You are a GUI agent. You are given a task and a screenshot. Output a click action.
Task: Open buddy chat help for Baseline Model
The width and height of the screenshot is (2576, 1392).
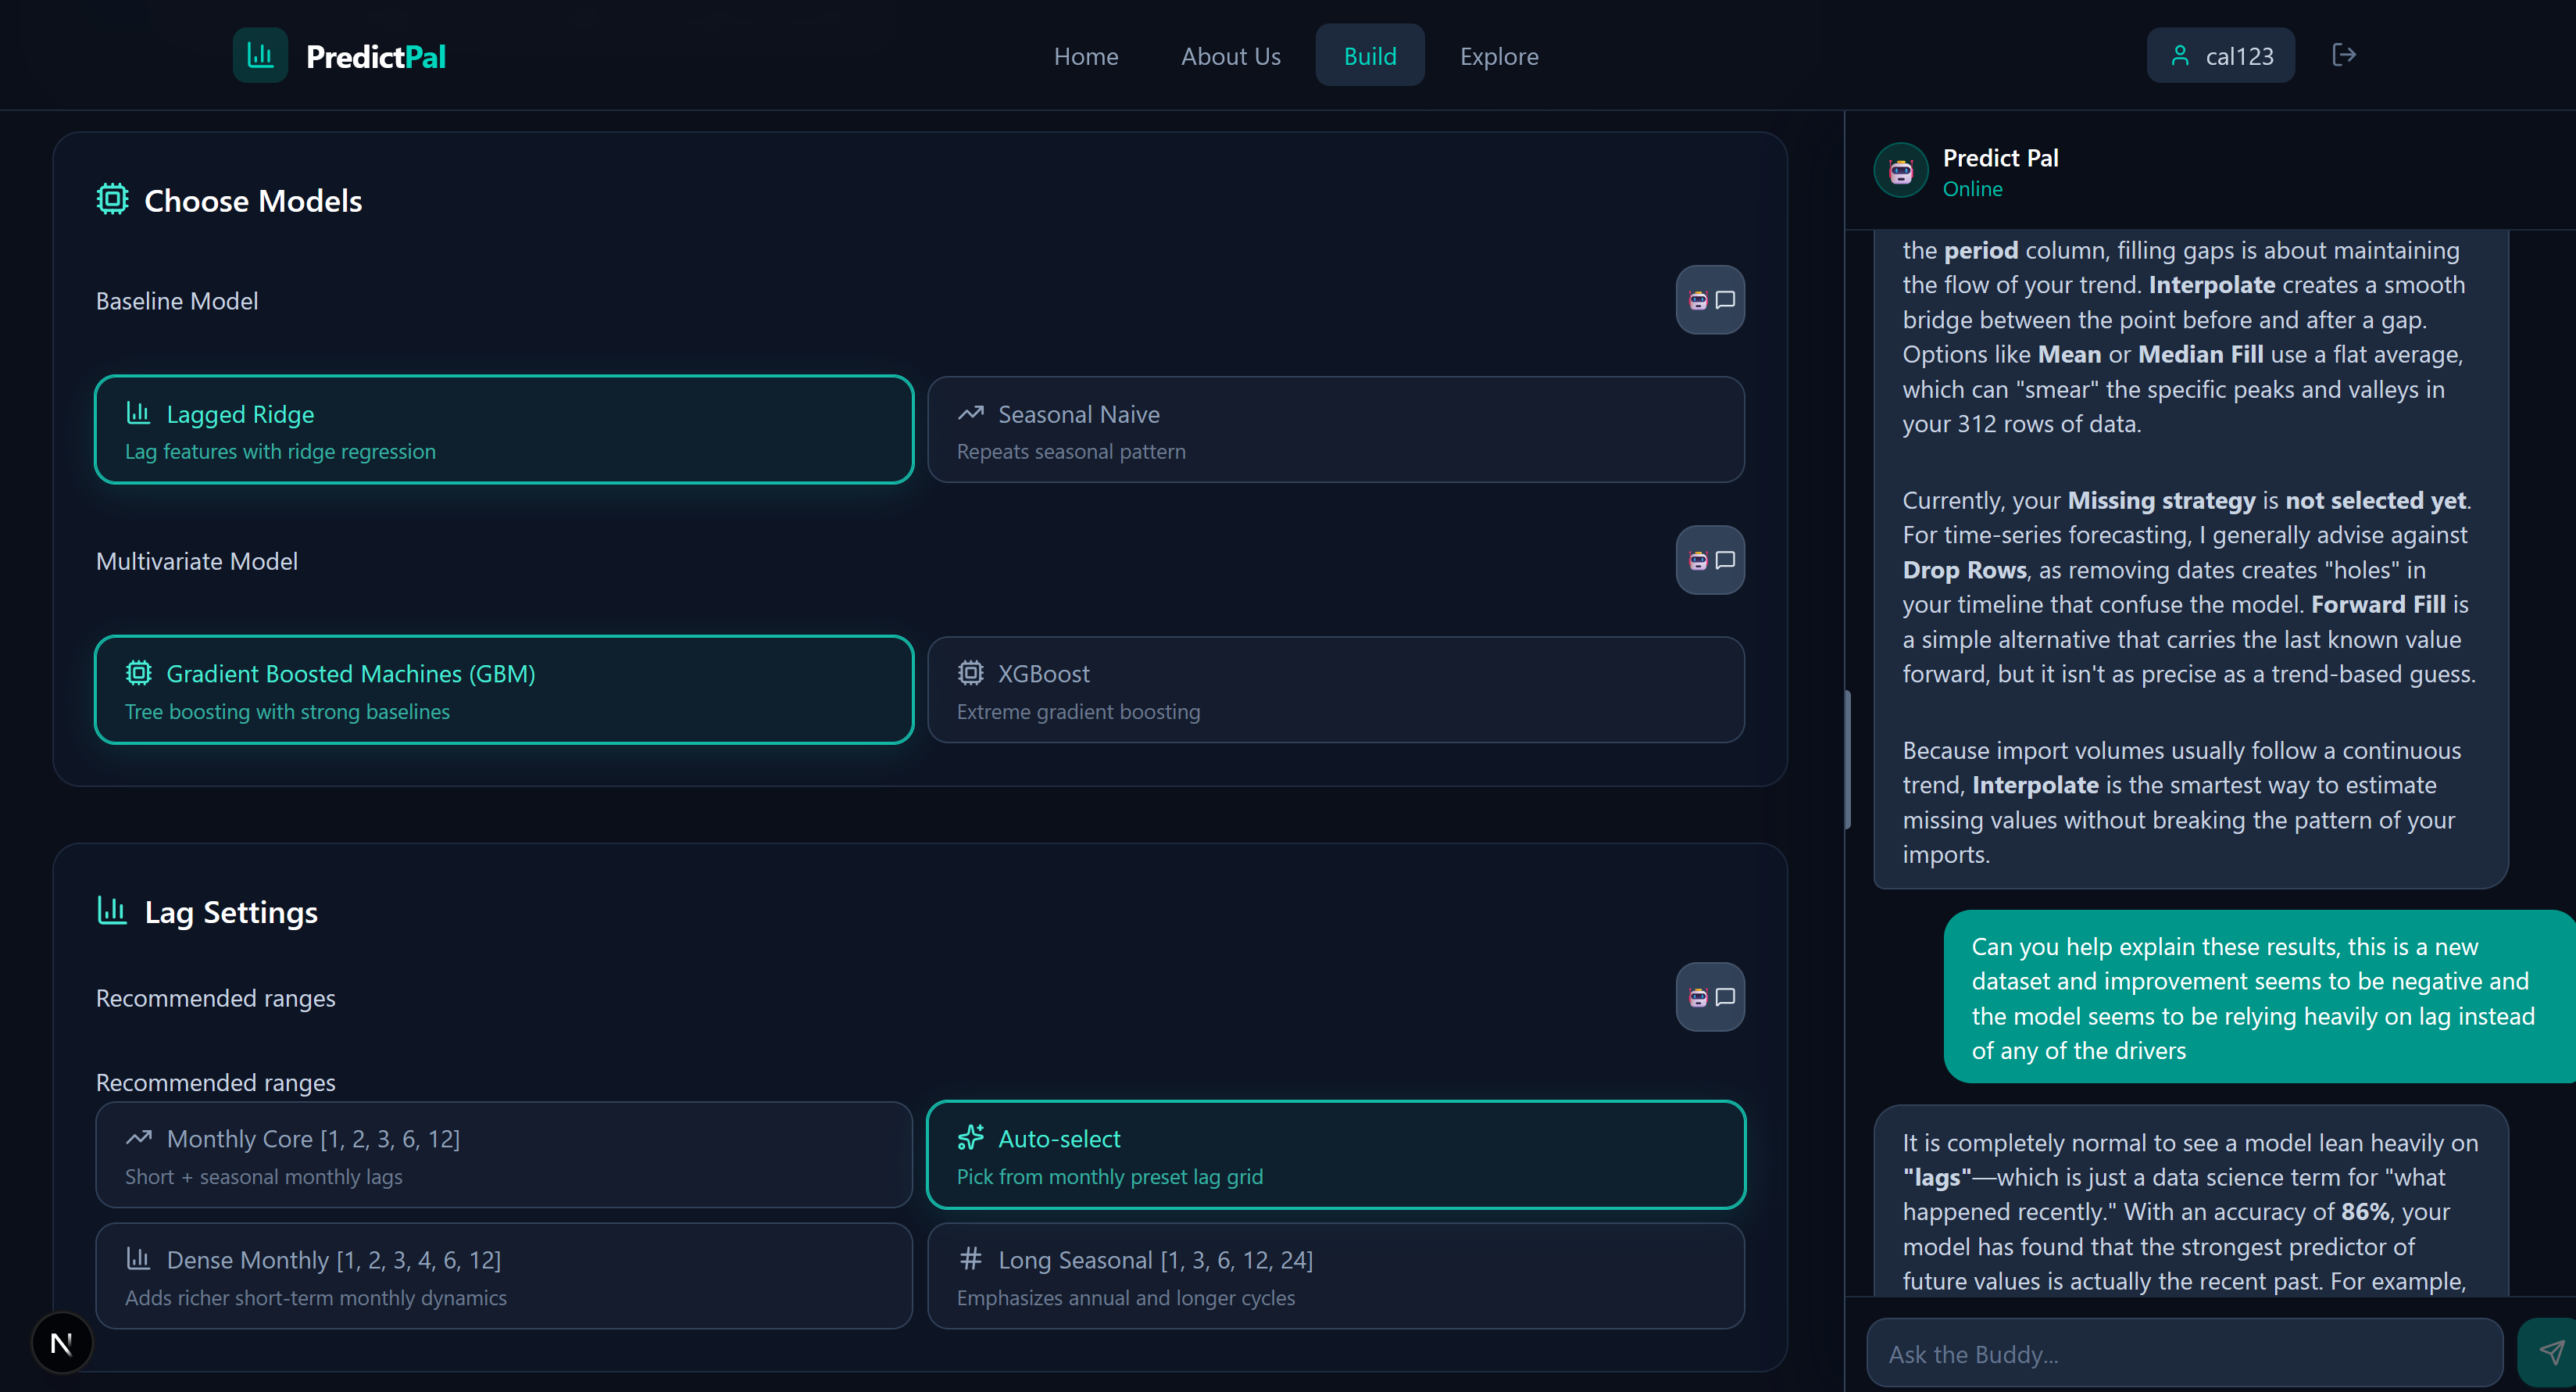[1710, 300]
